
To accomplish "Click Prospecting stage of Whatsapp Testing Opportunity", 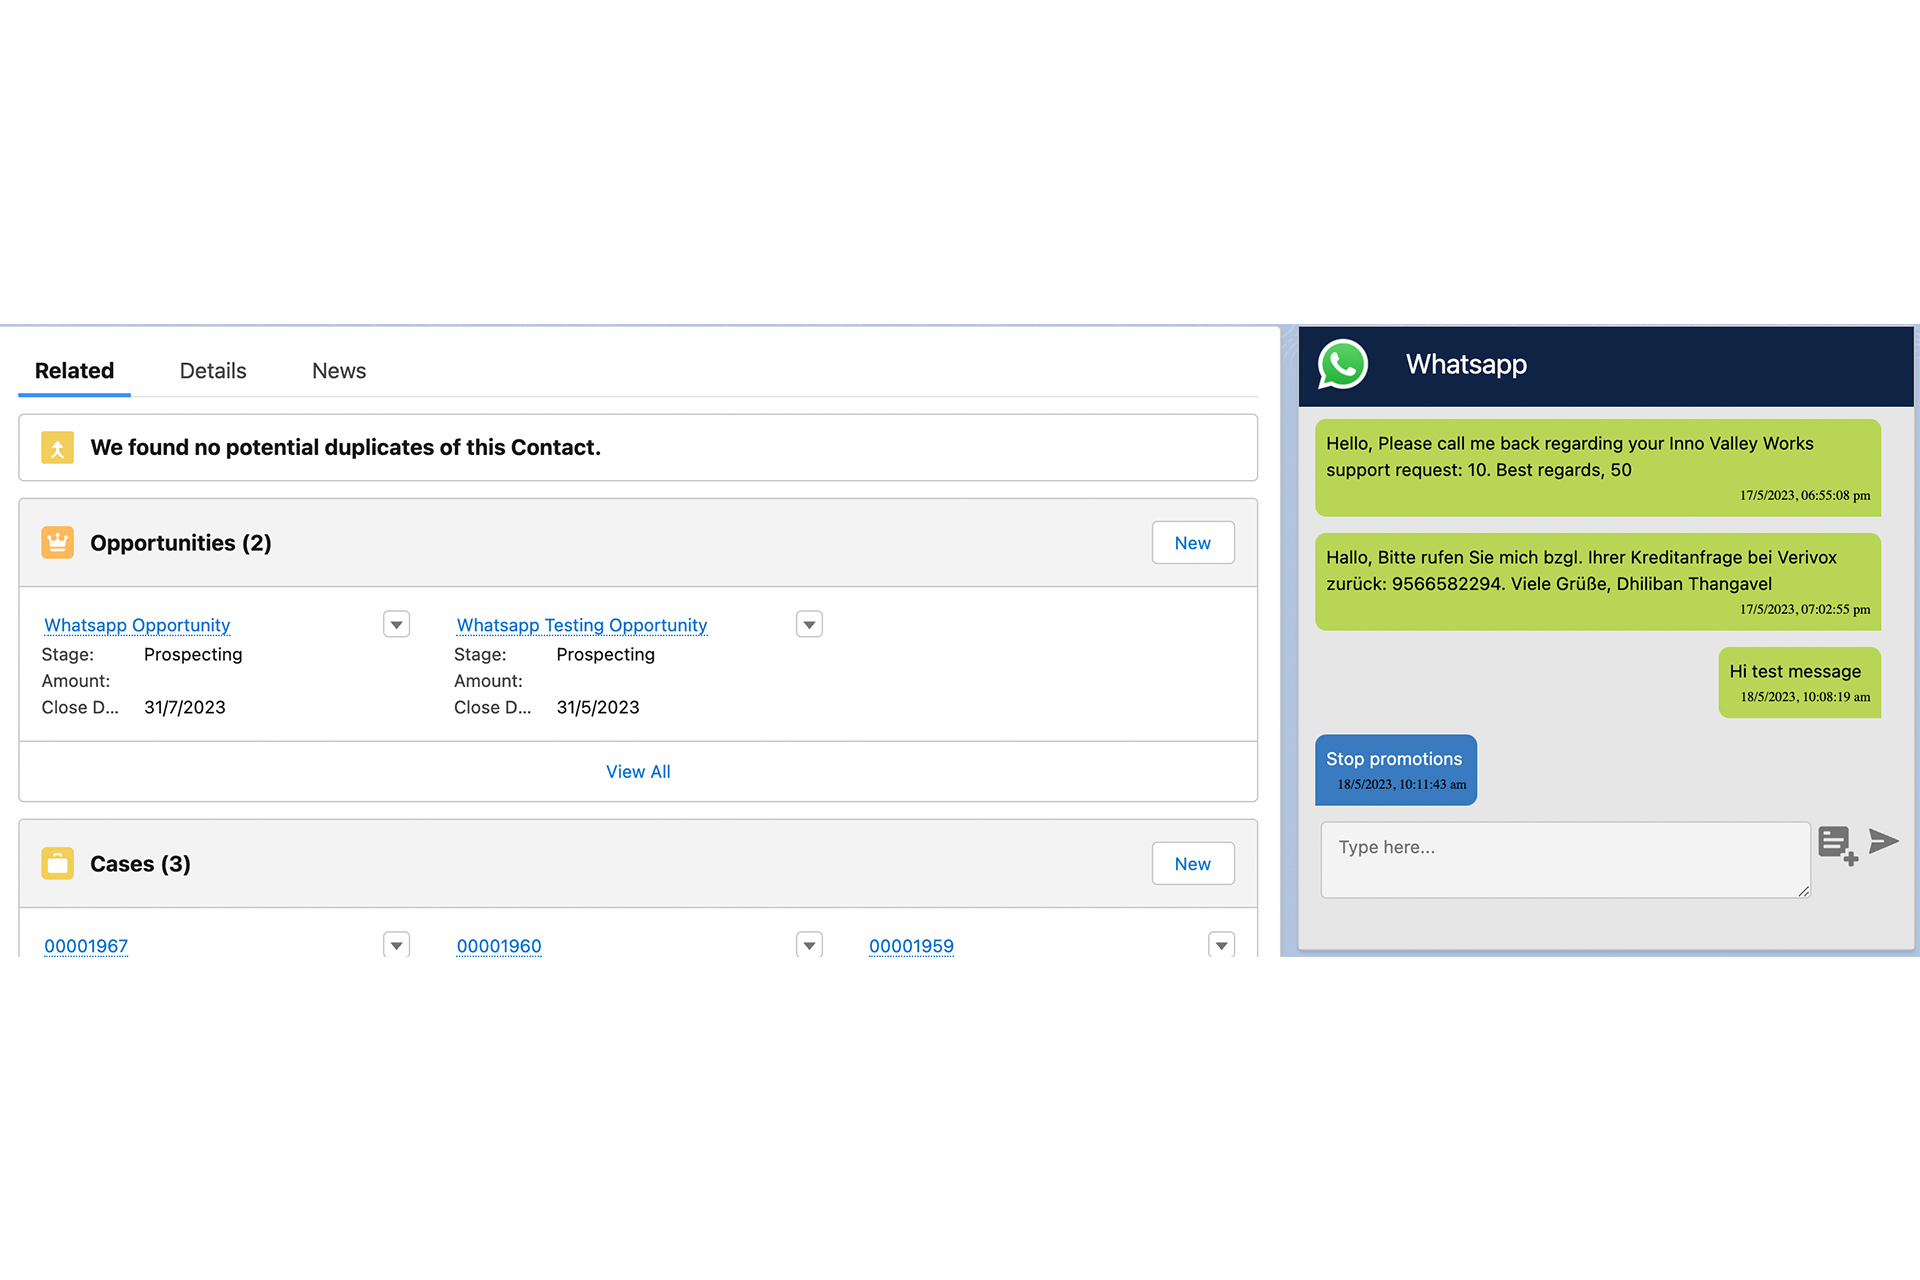I will point(606,654).
